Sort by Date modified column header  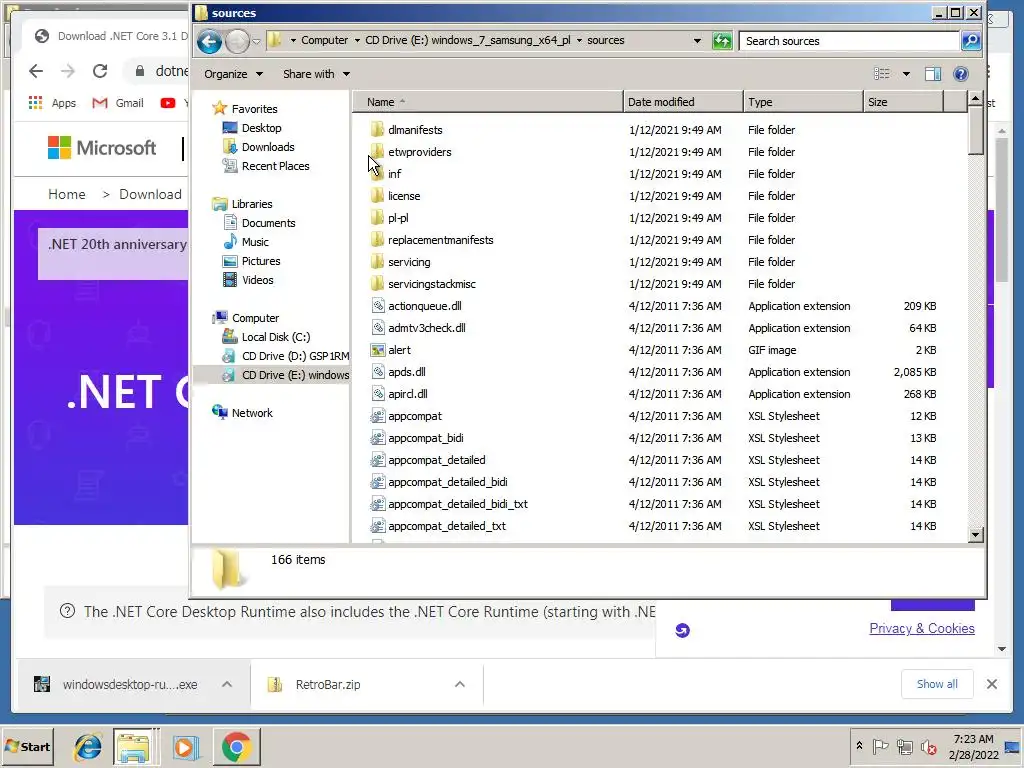[x=683, y=102]
